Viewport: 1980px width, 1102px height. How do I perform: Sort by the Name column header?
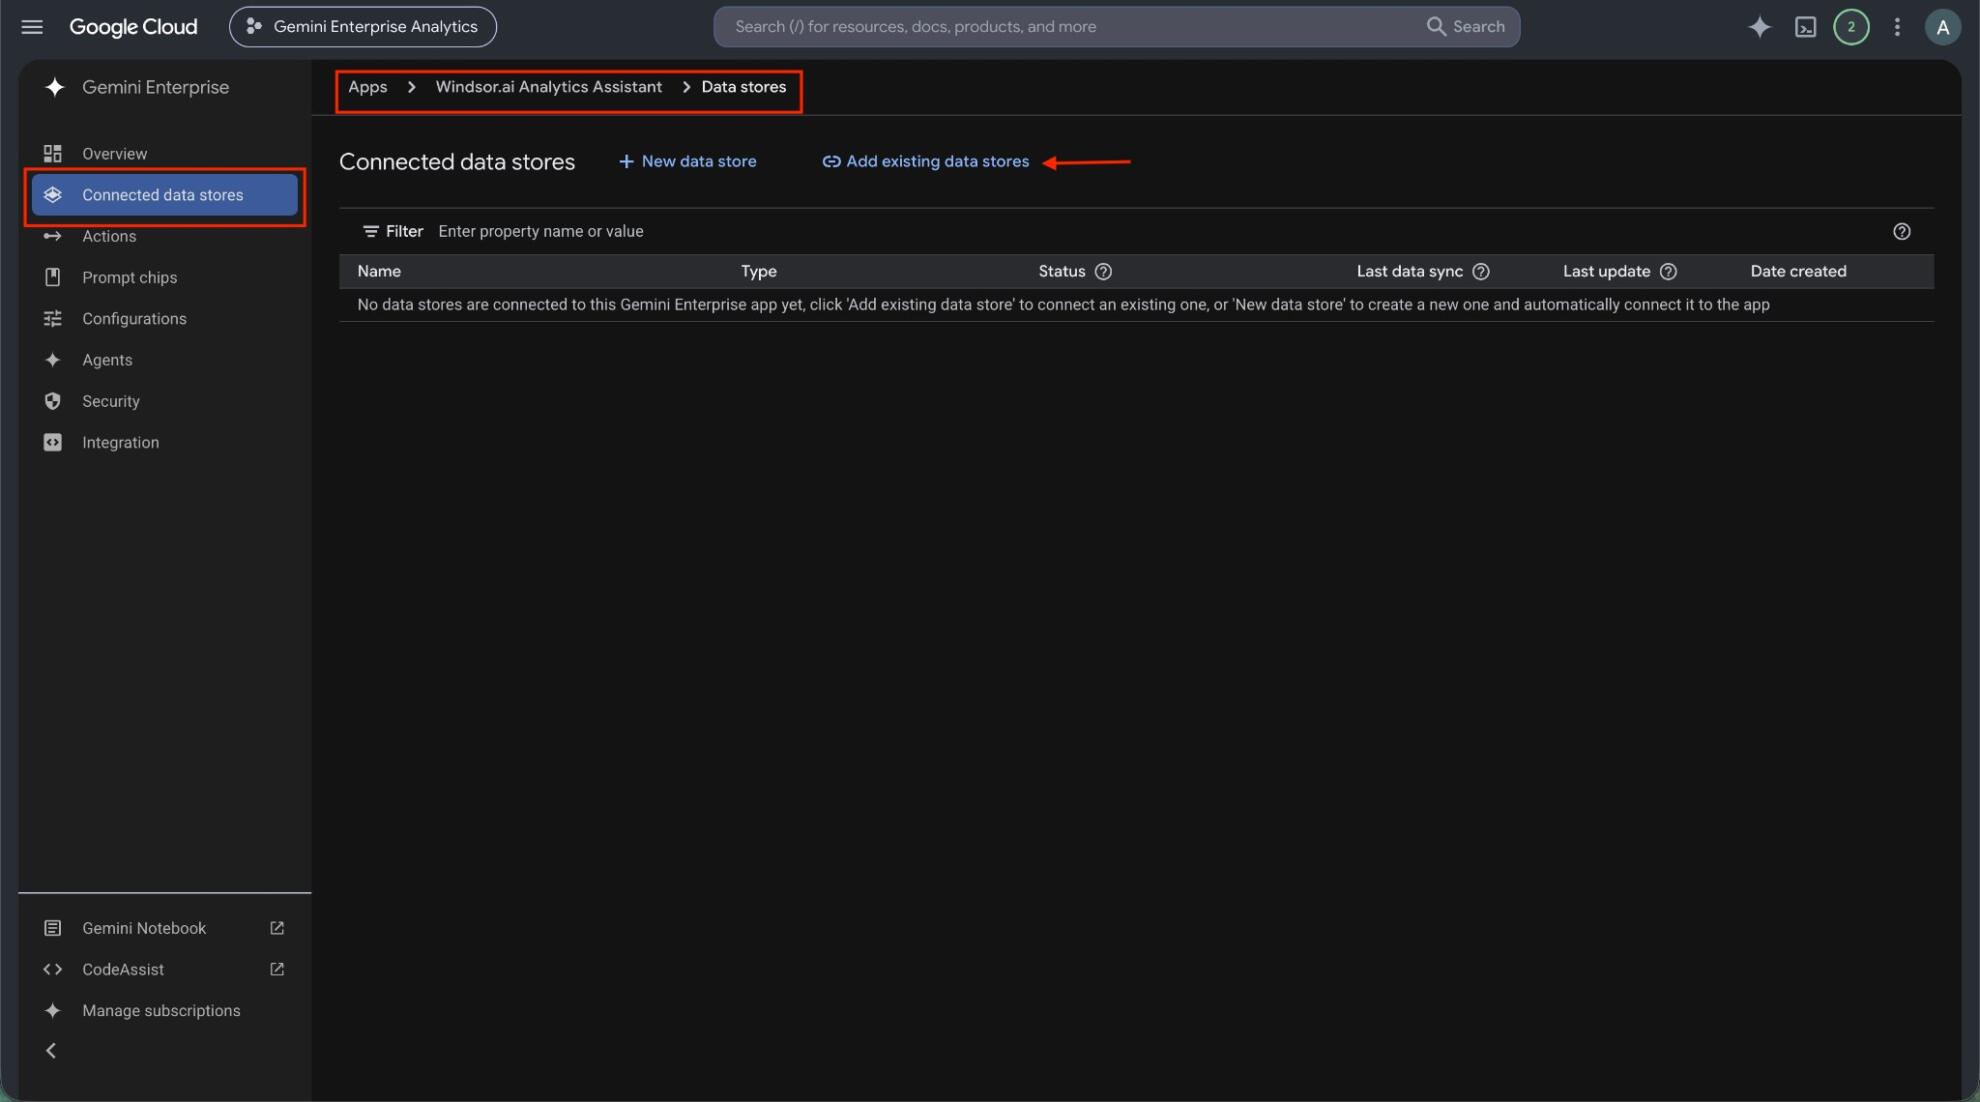click(379, 271)
